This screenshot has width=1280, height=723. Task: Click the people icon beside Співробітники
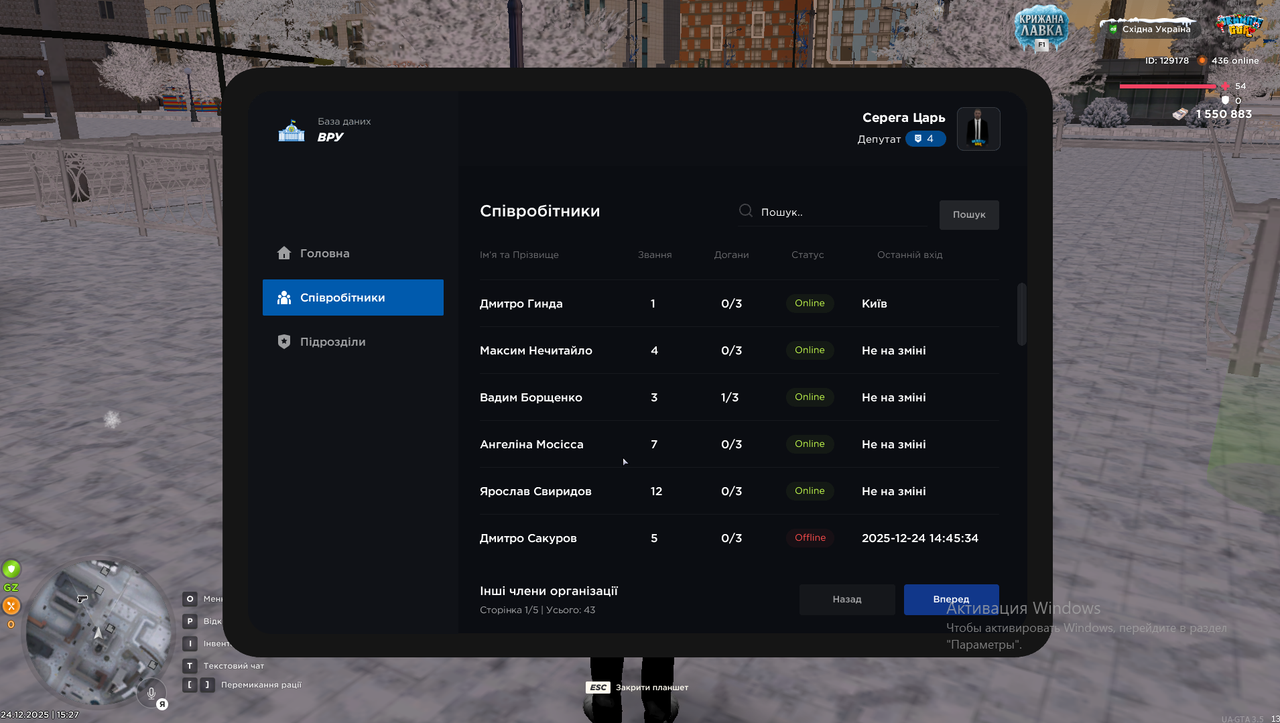coord(284,297)
